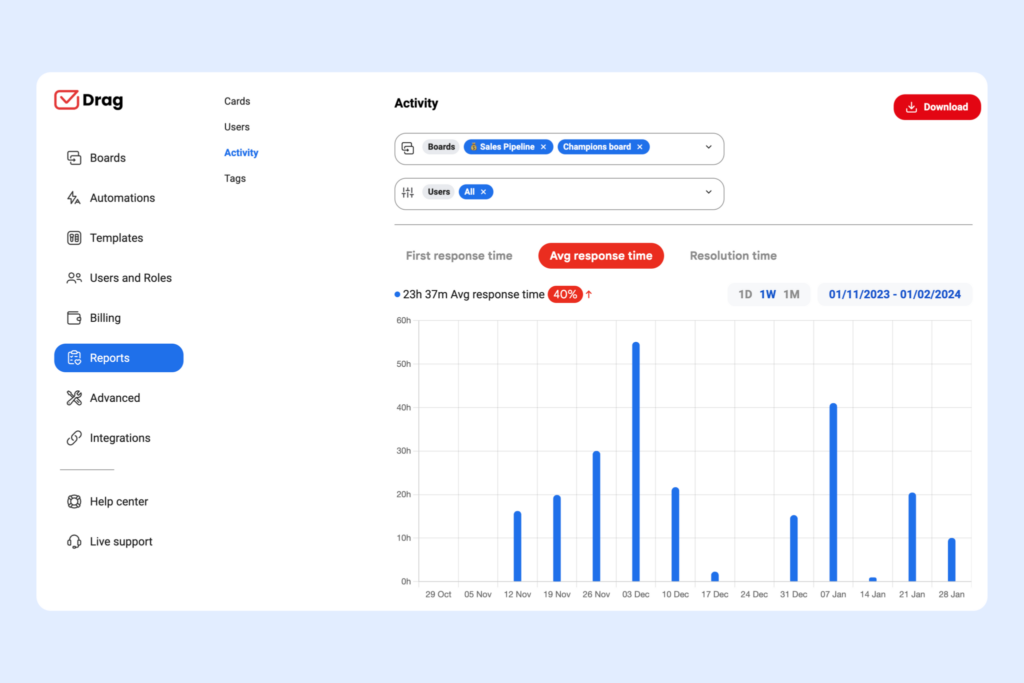Click the Live support headset icon

[74, 541]
